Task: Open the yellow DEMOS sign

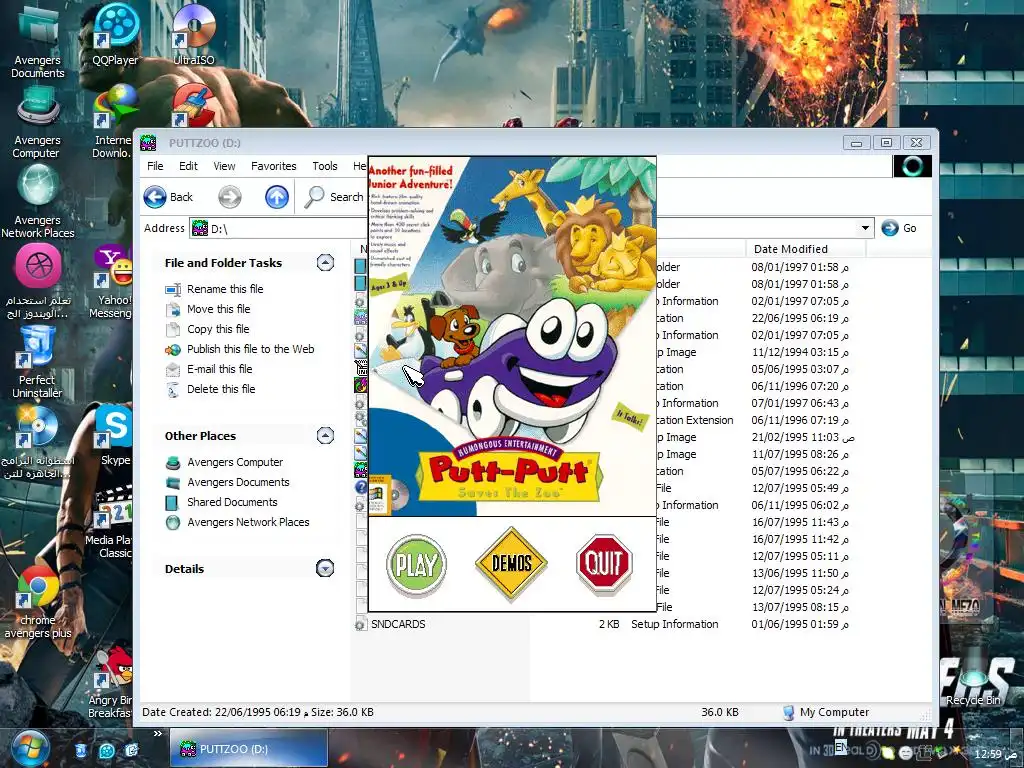Action: [x=511, y=564]
